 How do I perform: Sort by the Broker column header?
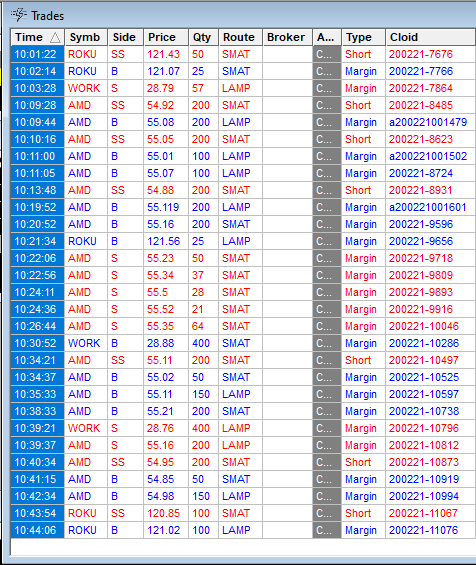click(287, 37)
